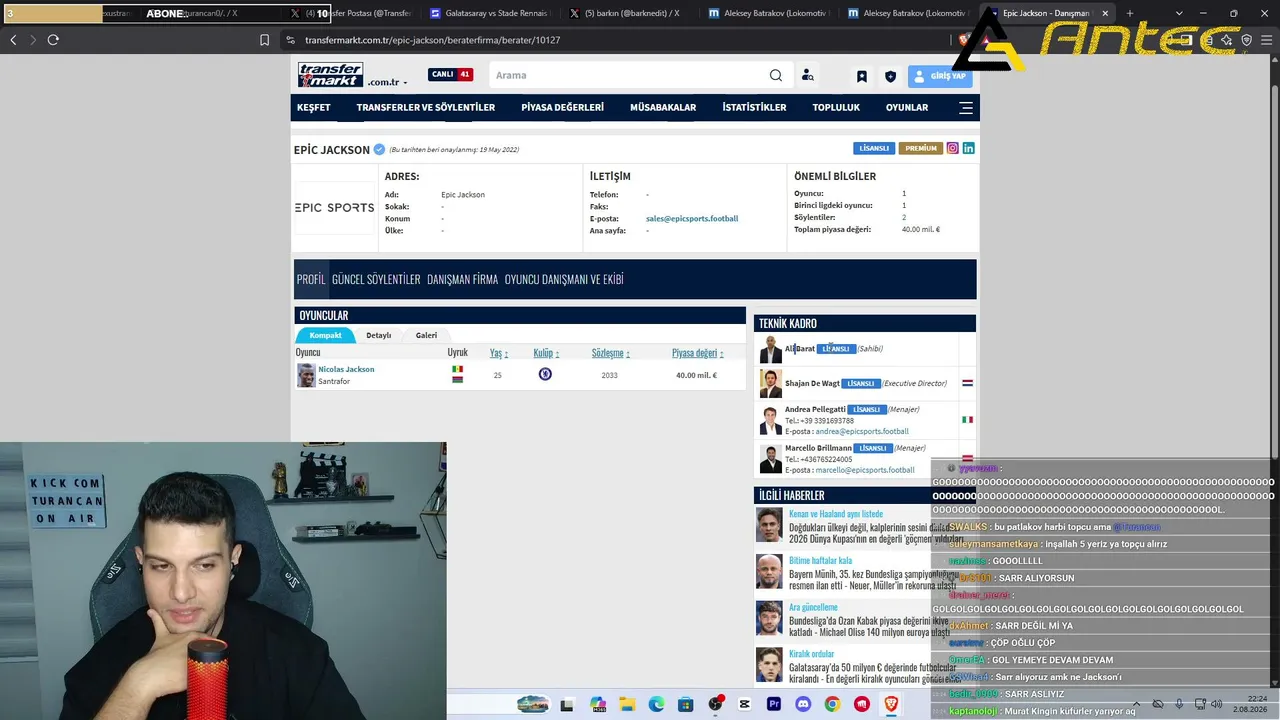Click the Epic Sports agency logo
Screen dimensions: 1280x720
coord(334,207)
